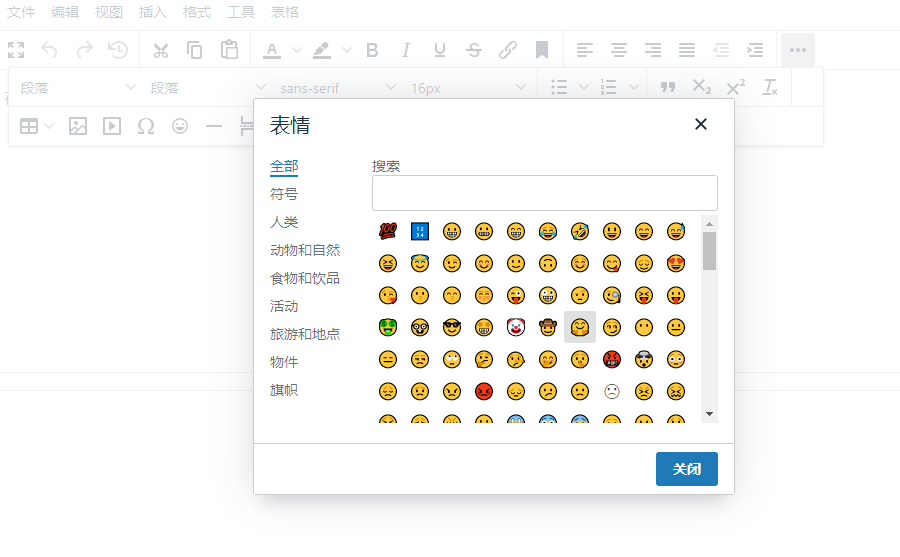Toggle bold formatting
The height and width of the screenshot is (557, 900).
[x=372, y=50]
